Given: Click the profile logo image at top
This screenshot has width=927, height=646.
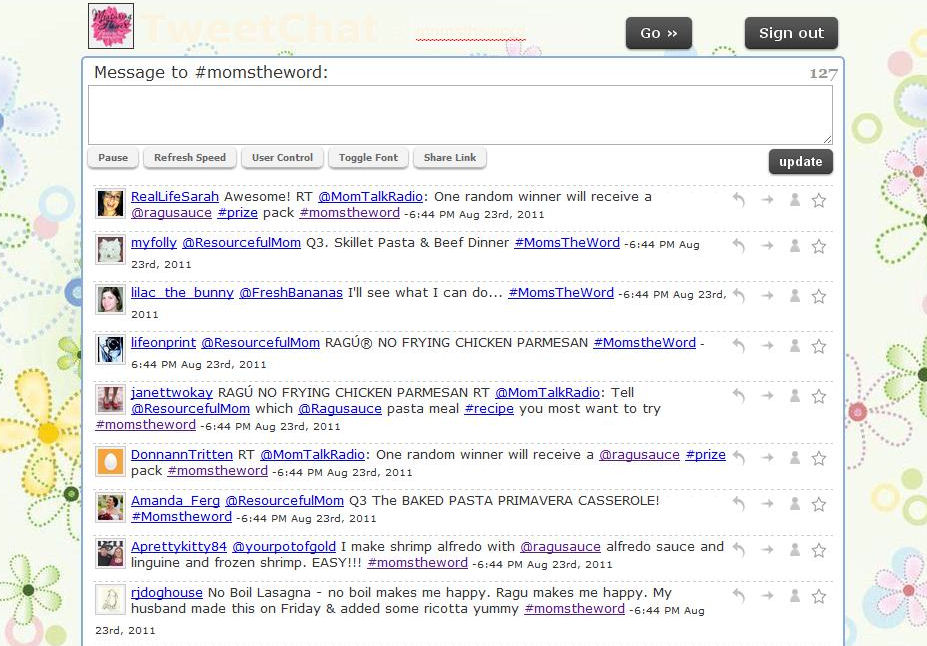Looking at the screenshot, I should [x=111, y=26].
